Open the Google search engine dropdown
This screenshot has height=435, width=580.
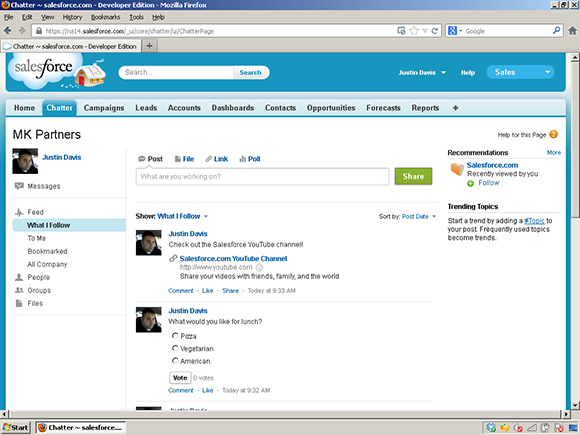461,31
